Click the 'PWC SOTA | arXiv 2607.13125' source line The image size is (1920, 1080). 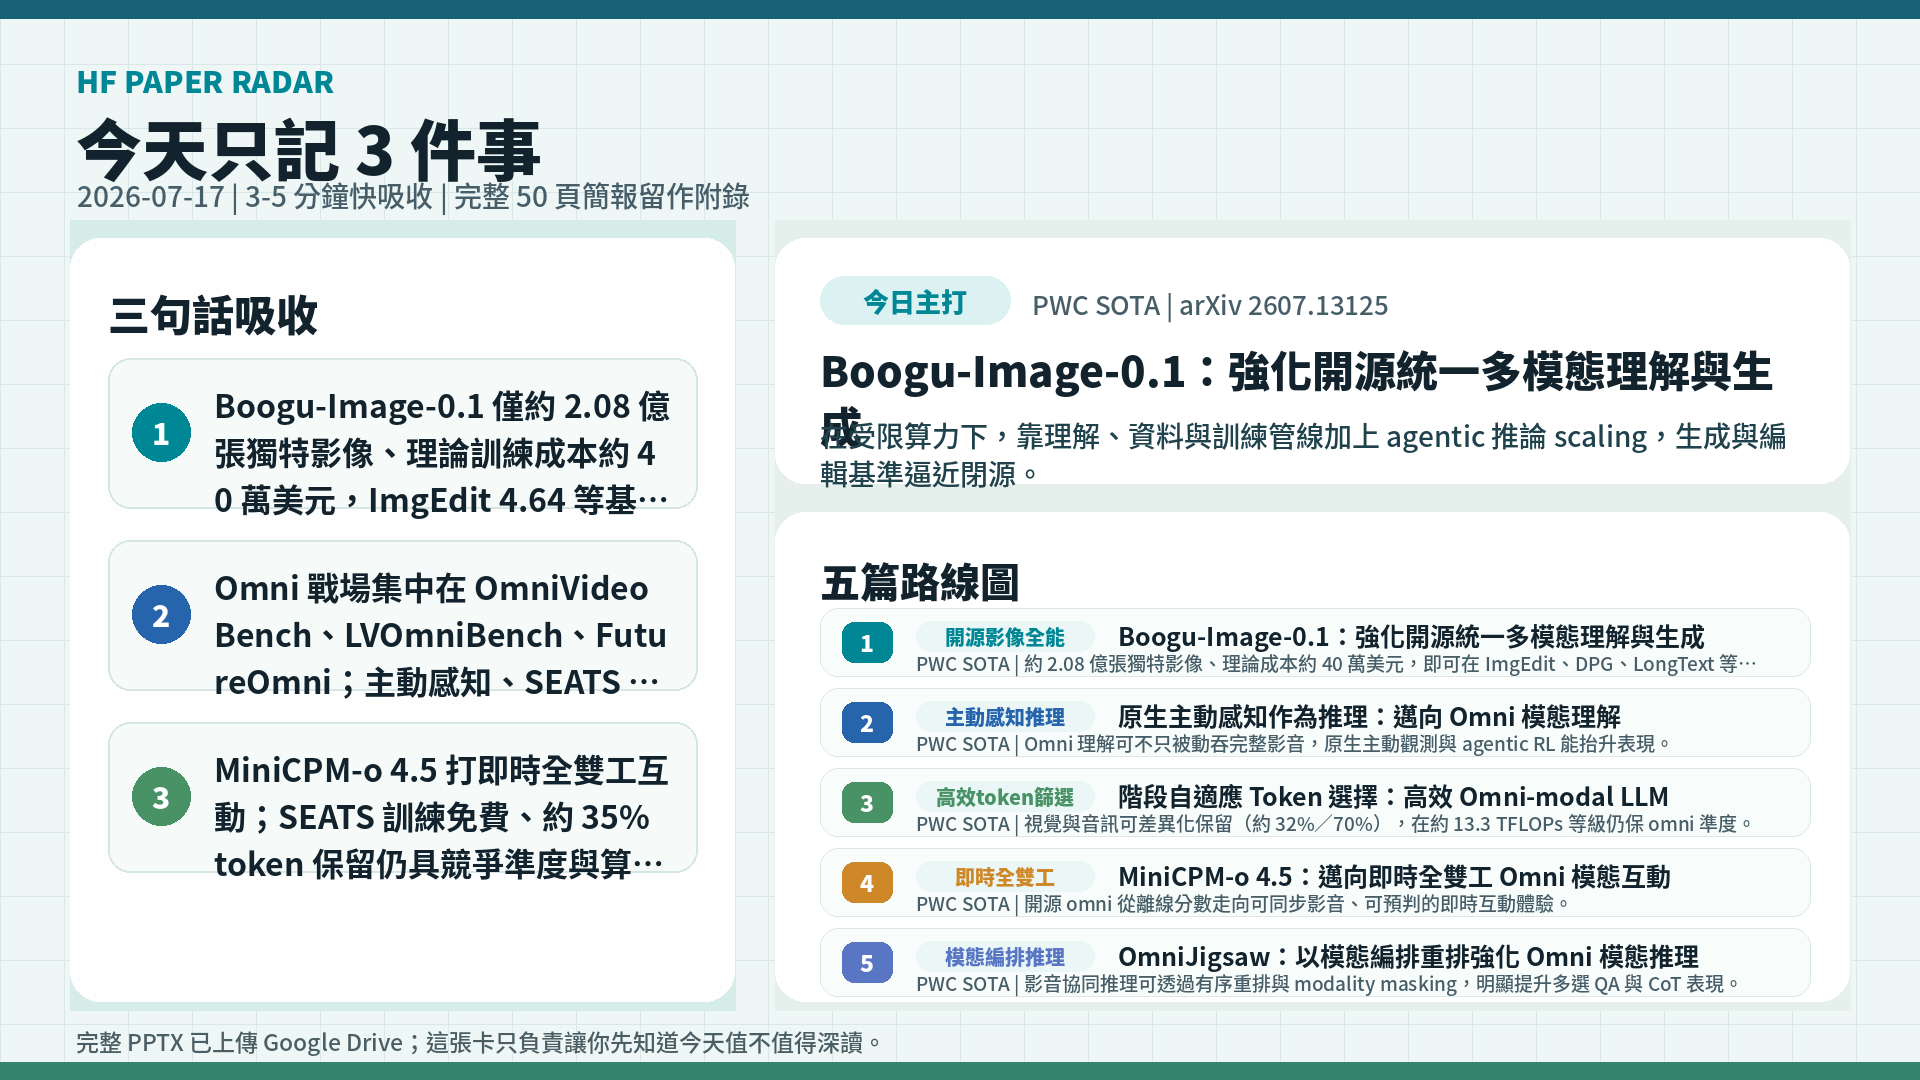point(1210,305)
